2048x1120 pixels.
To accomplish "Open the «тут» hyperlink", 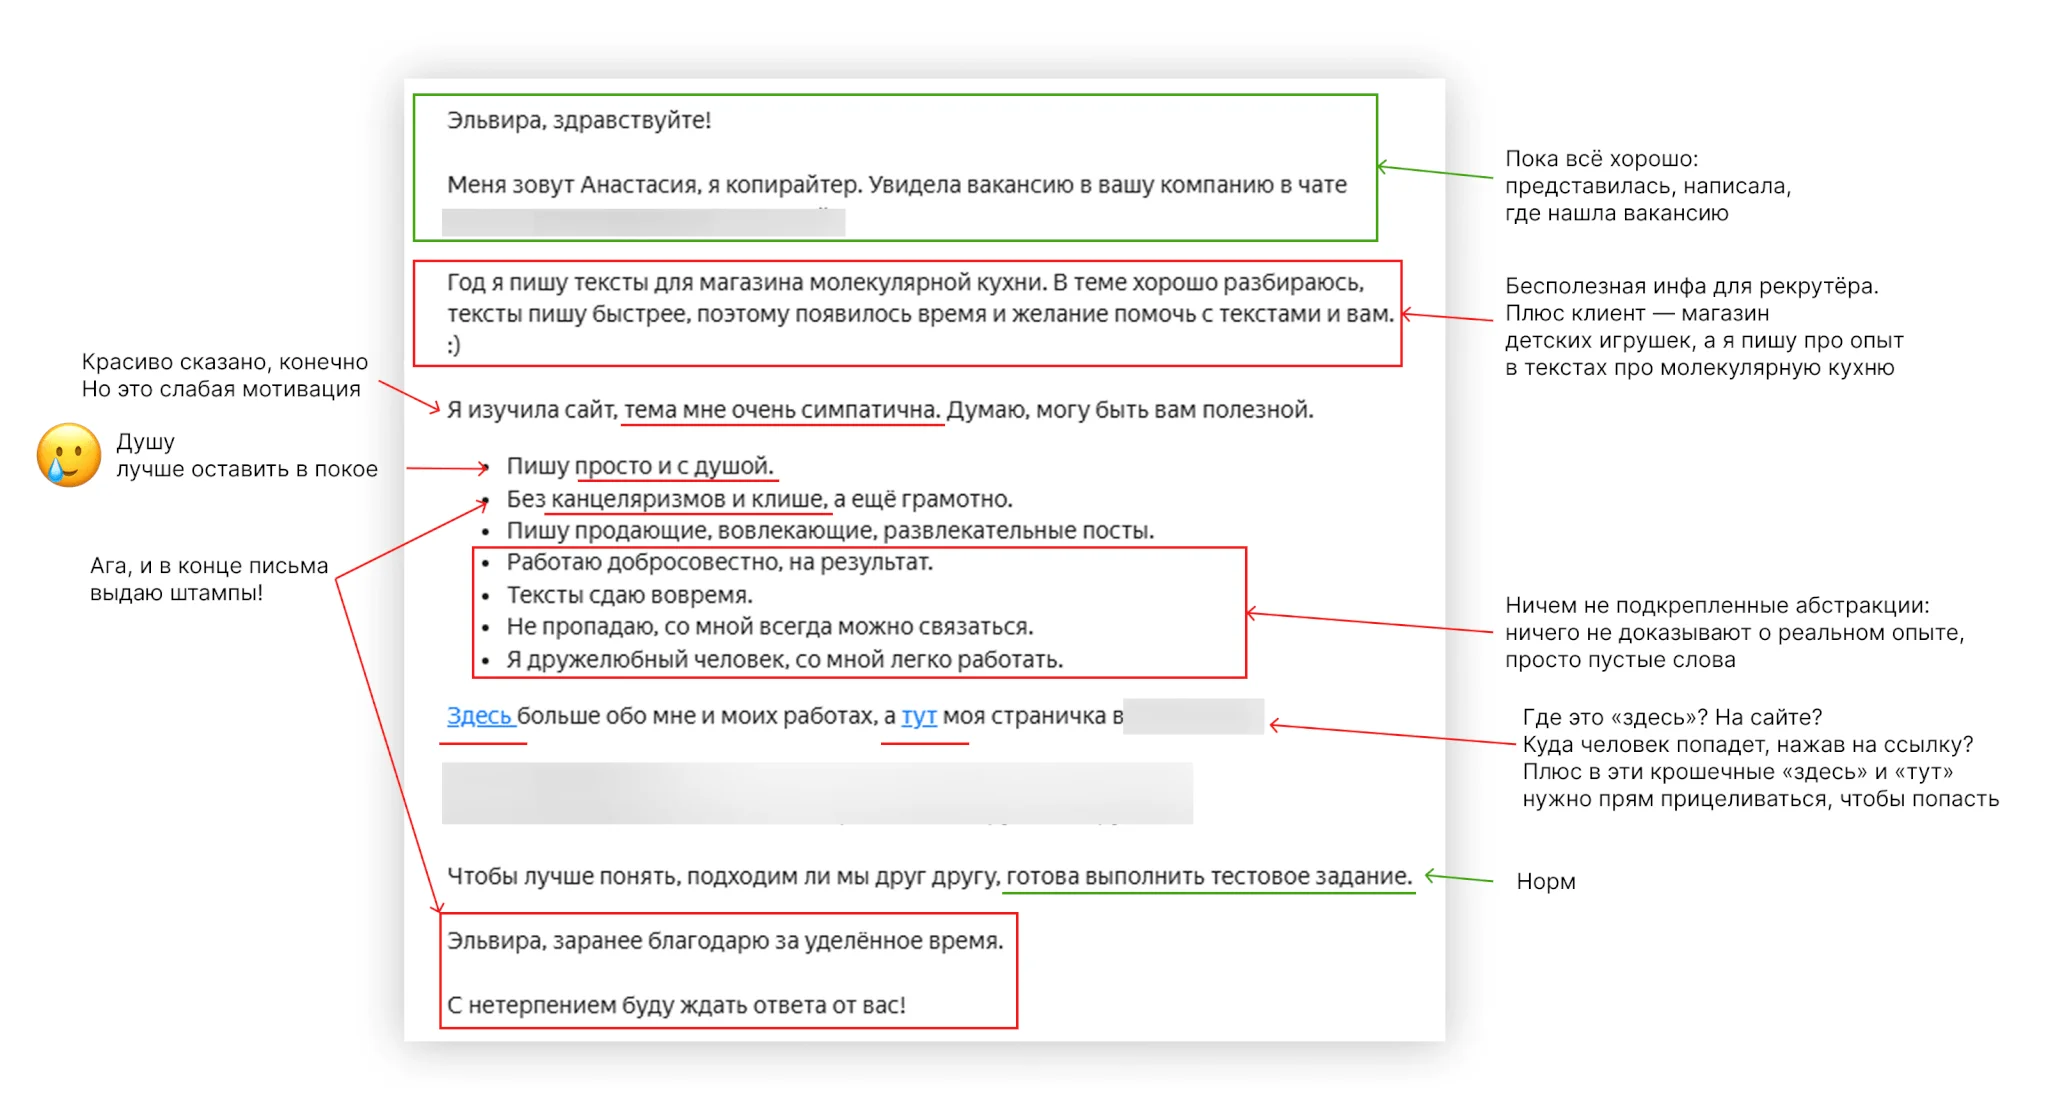I will tap(919, 716).
